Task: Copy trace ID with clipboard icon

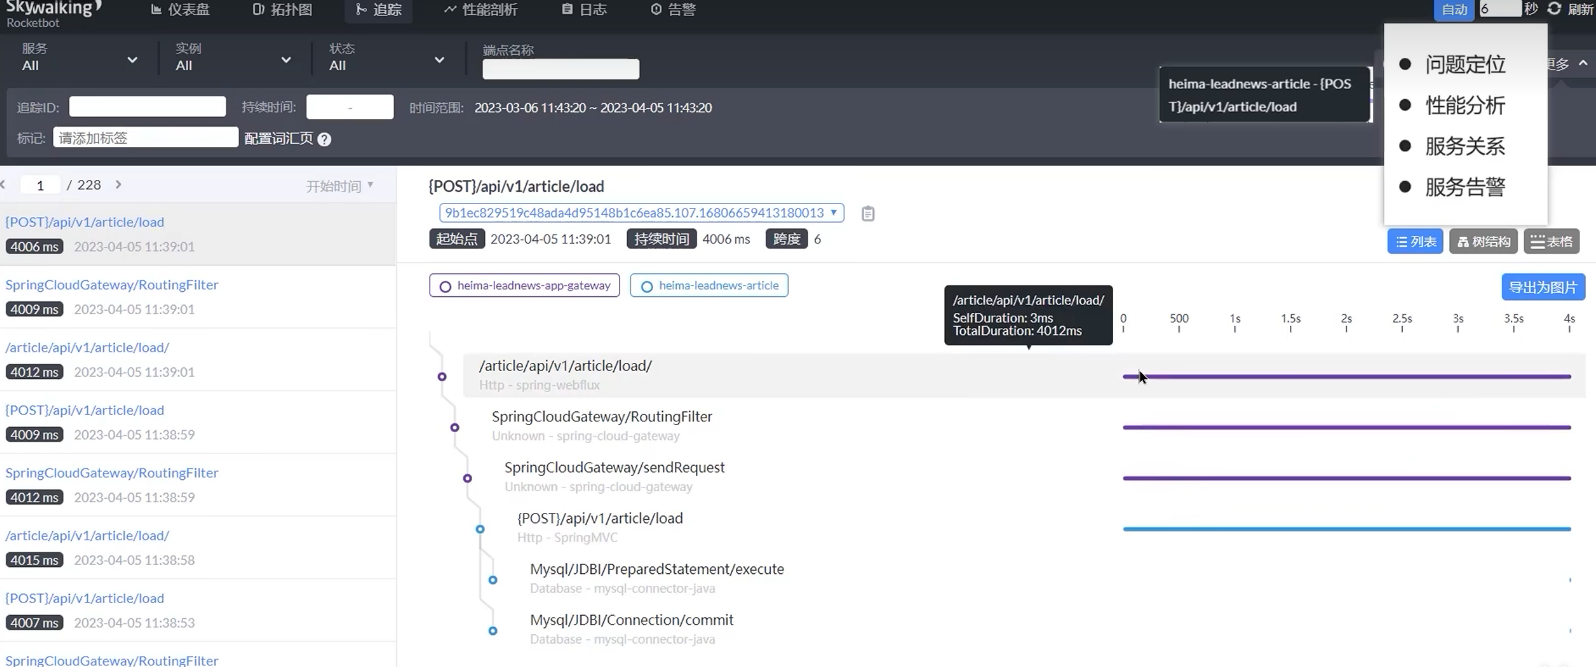Action: [868, 213]
